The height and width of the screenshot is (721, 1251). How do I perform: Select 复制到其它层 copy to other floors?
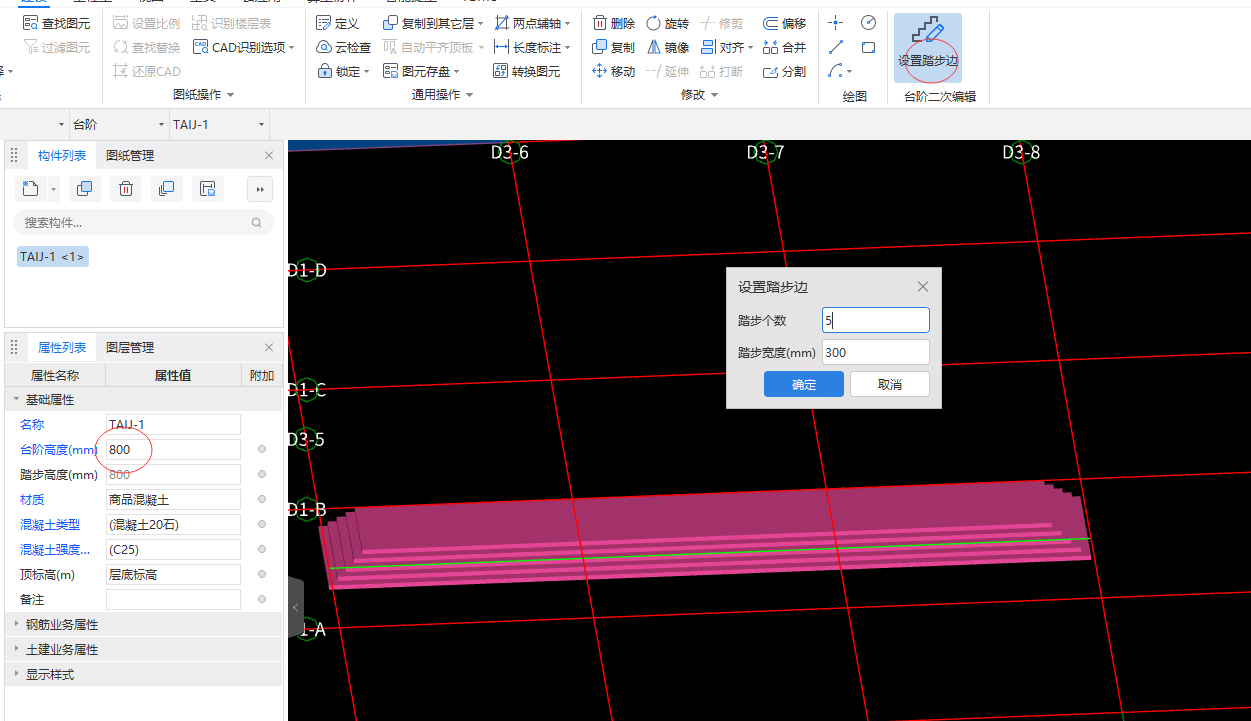(x=433, y=23)
